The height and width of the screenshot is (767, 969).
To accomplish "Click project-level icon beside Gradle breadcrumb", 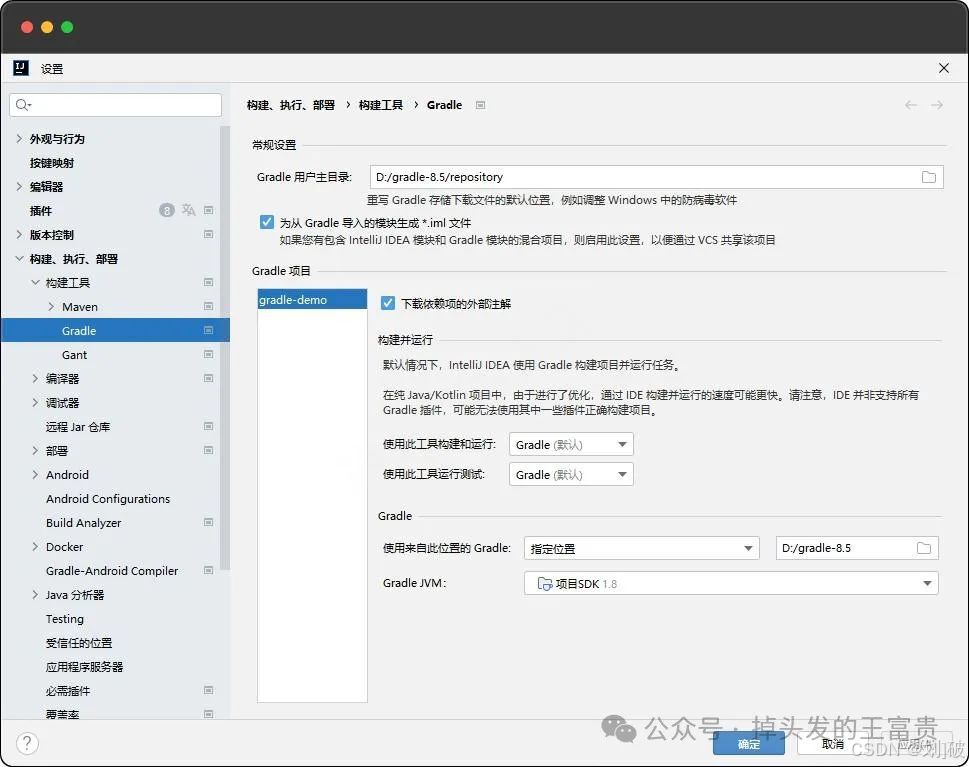I will coord(480,105).
